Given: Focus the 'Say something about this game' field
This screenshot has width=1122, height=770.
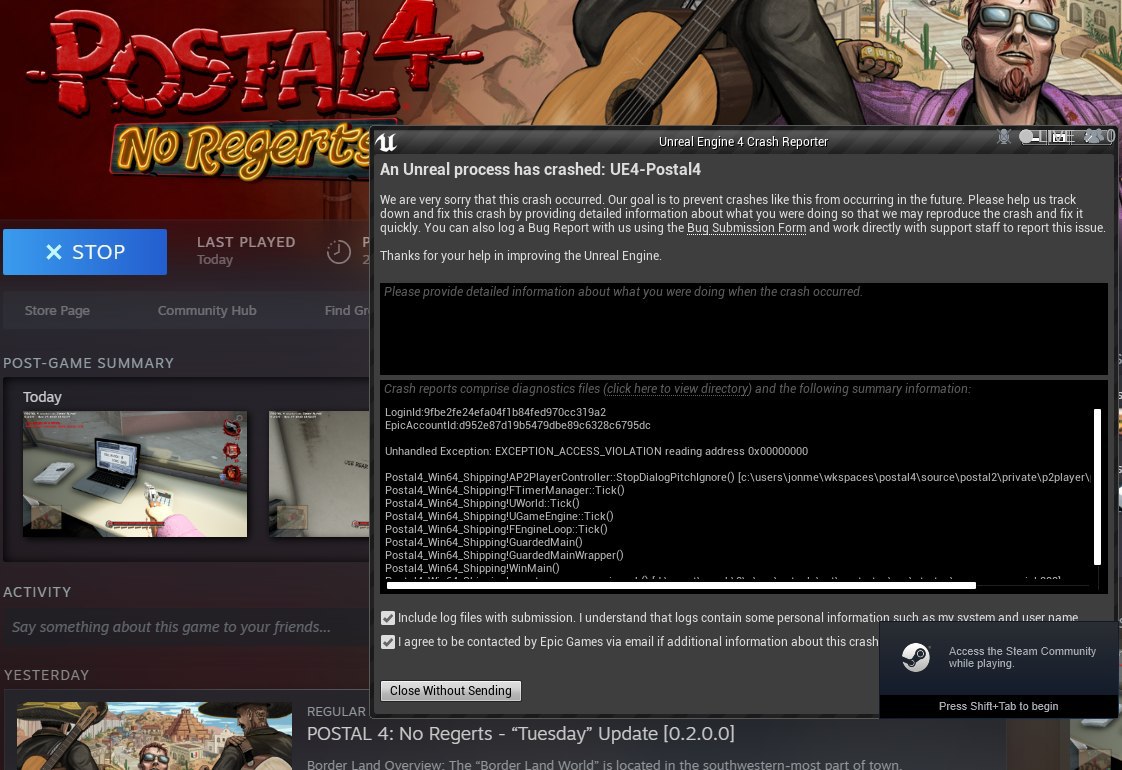Looking at the screenshot, I should (x=187, y=628).
